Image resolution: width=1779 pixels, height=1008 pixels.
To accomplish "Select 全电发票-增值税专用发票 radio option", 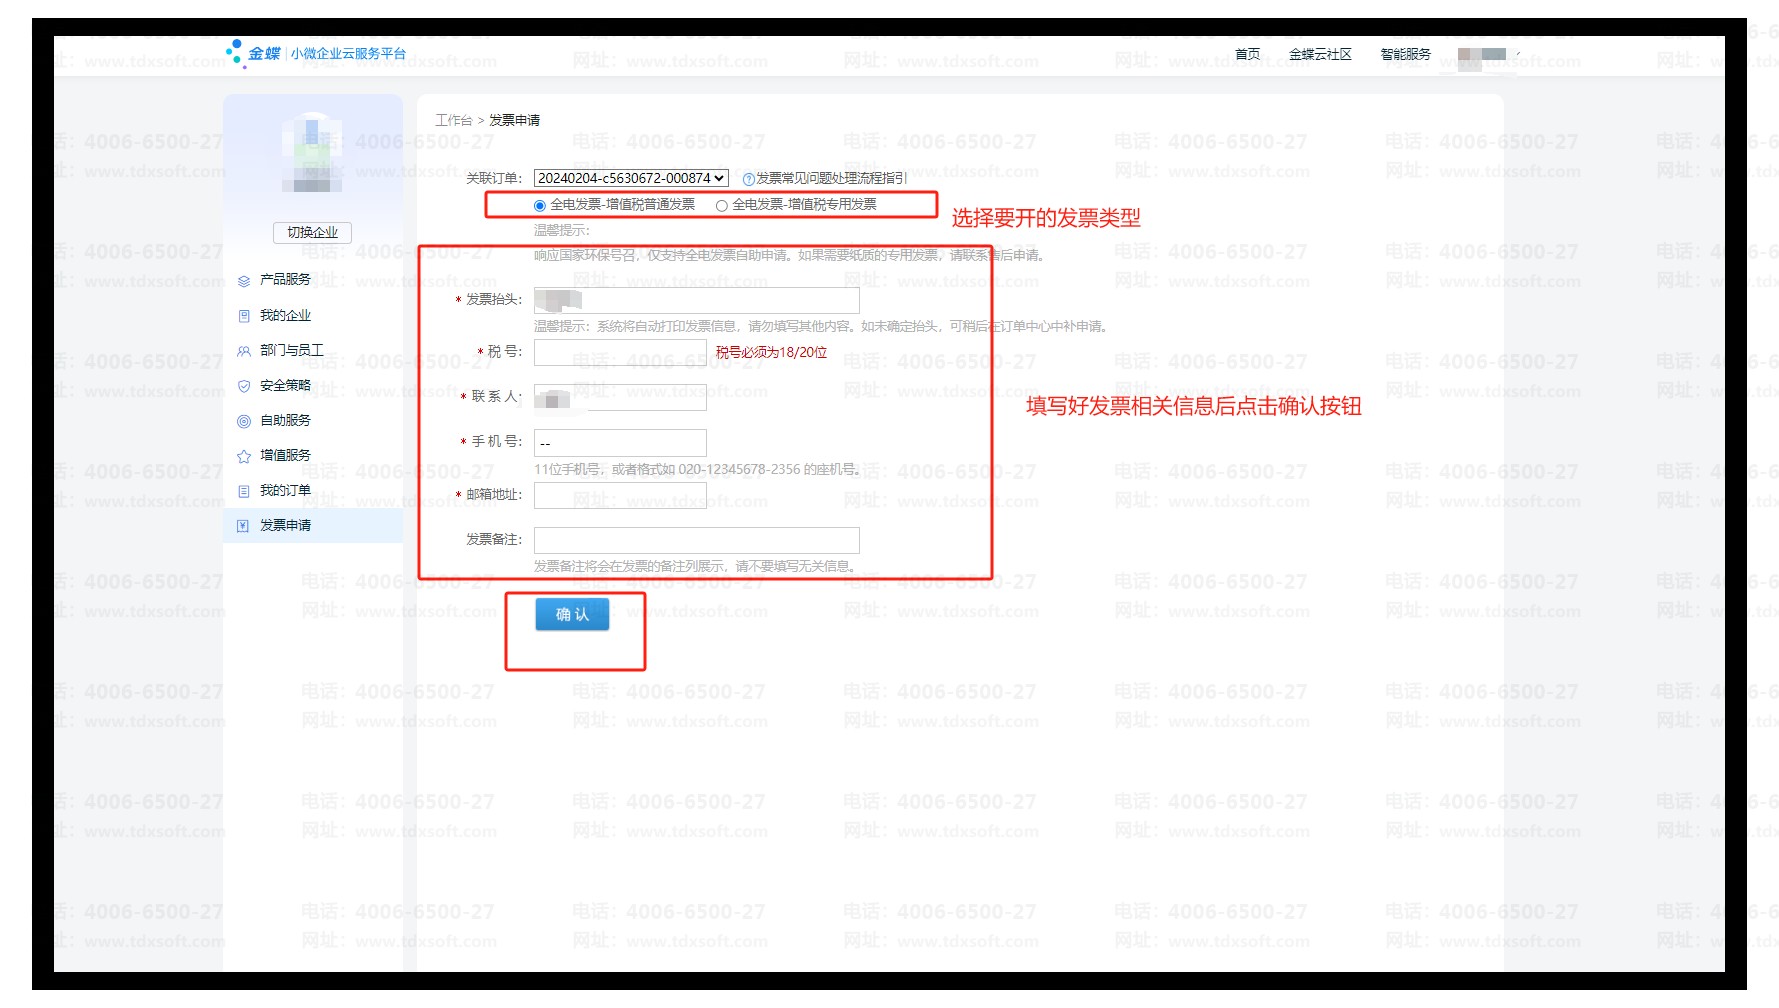I will pyautogui.click(x=721, y=206).
